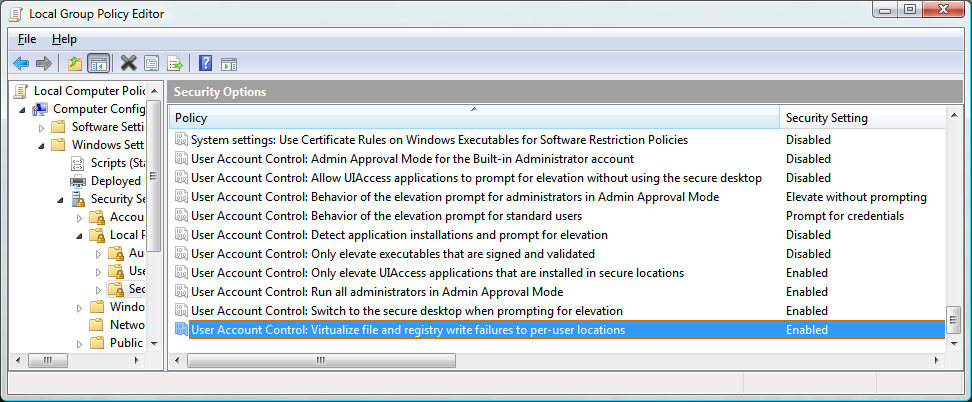Open the blue Help question mark icon
972x402 pixels.
pyautogui.click(x=206, y=63)
